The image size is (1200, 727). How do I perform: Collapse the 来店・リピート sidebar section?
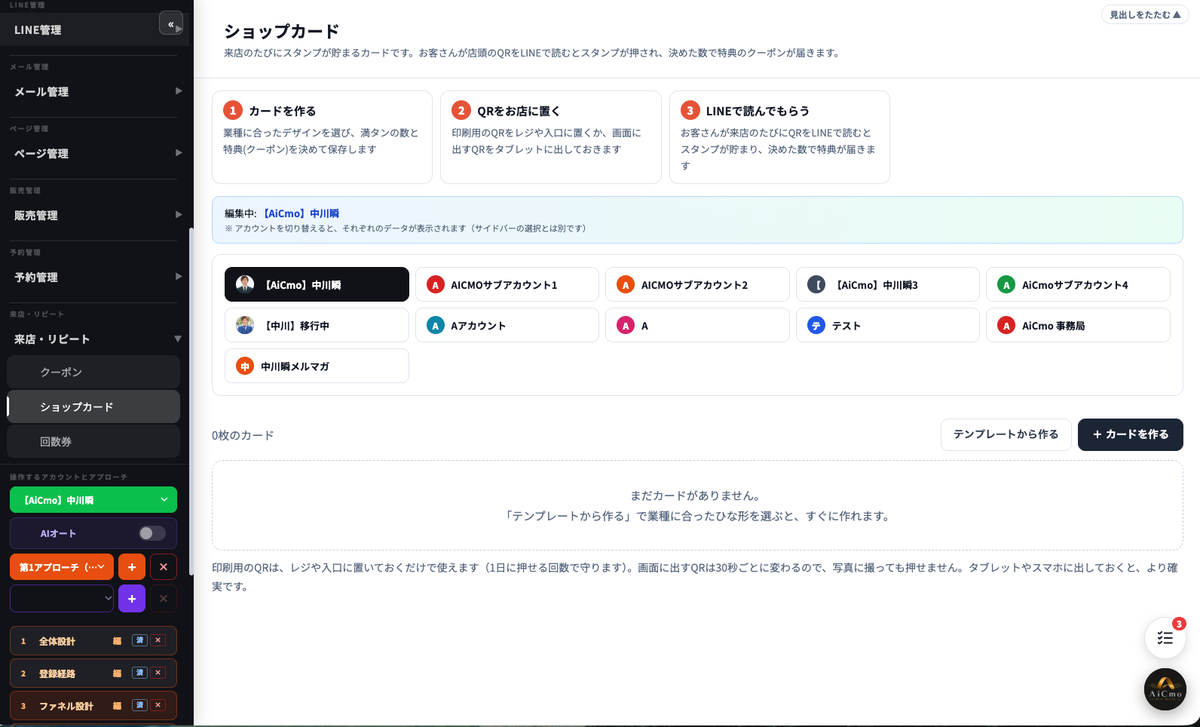(95, 339)
